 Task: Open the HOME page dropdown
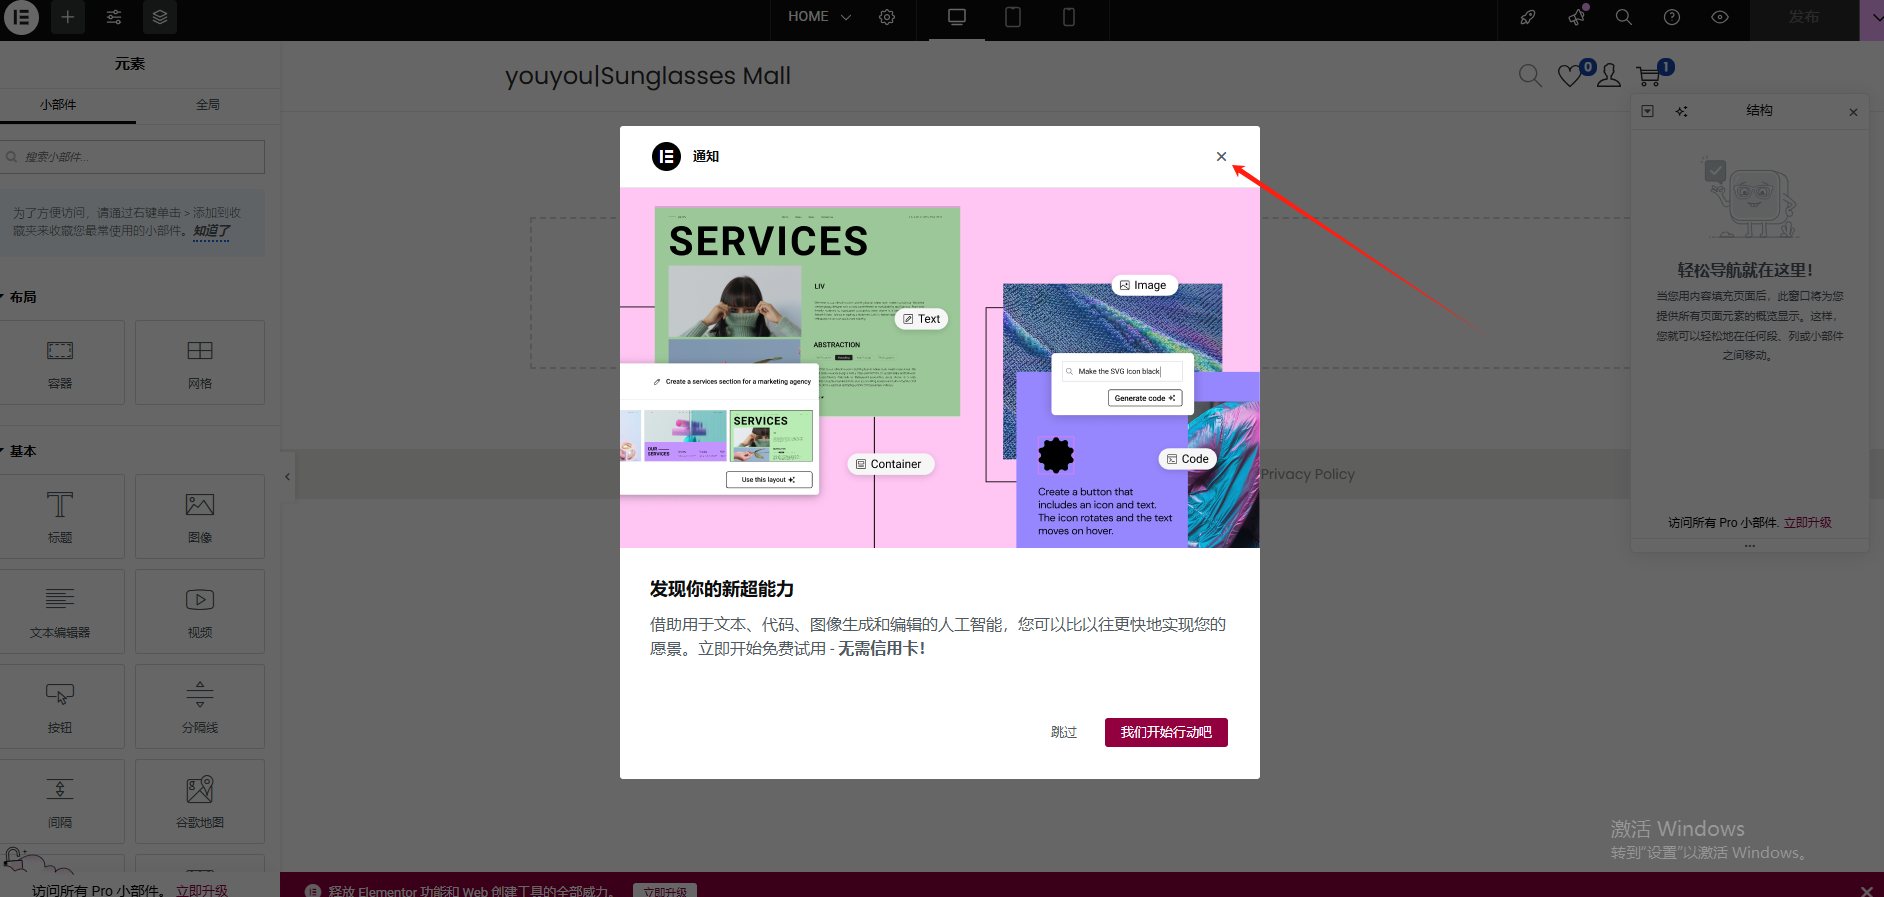pos(819,17)
